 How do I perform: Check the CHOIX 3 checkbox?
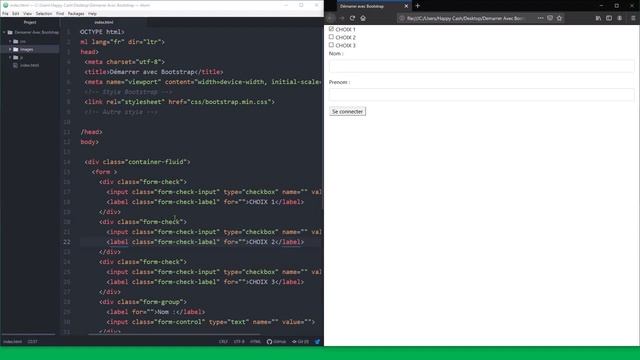pos(331,45)
